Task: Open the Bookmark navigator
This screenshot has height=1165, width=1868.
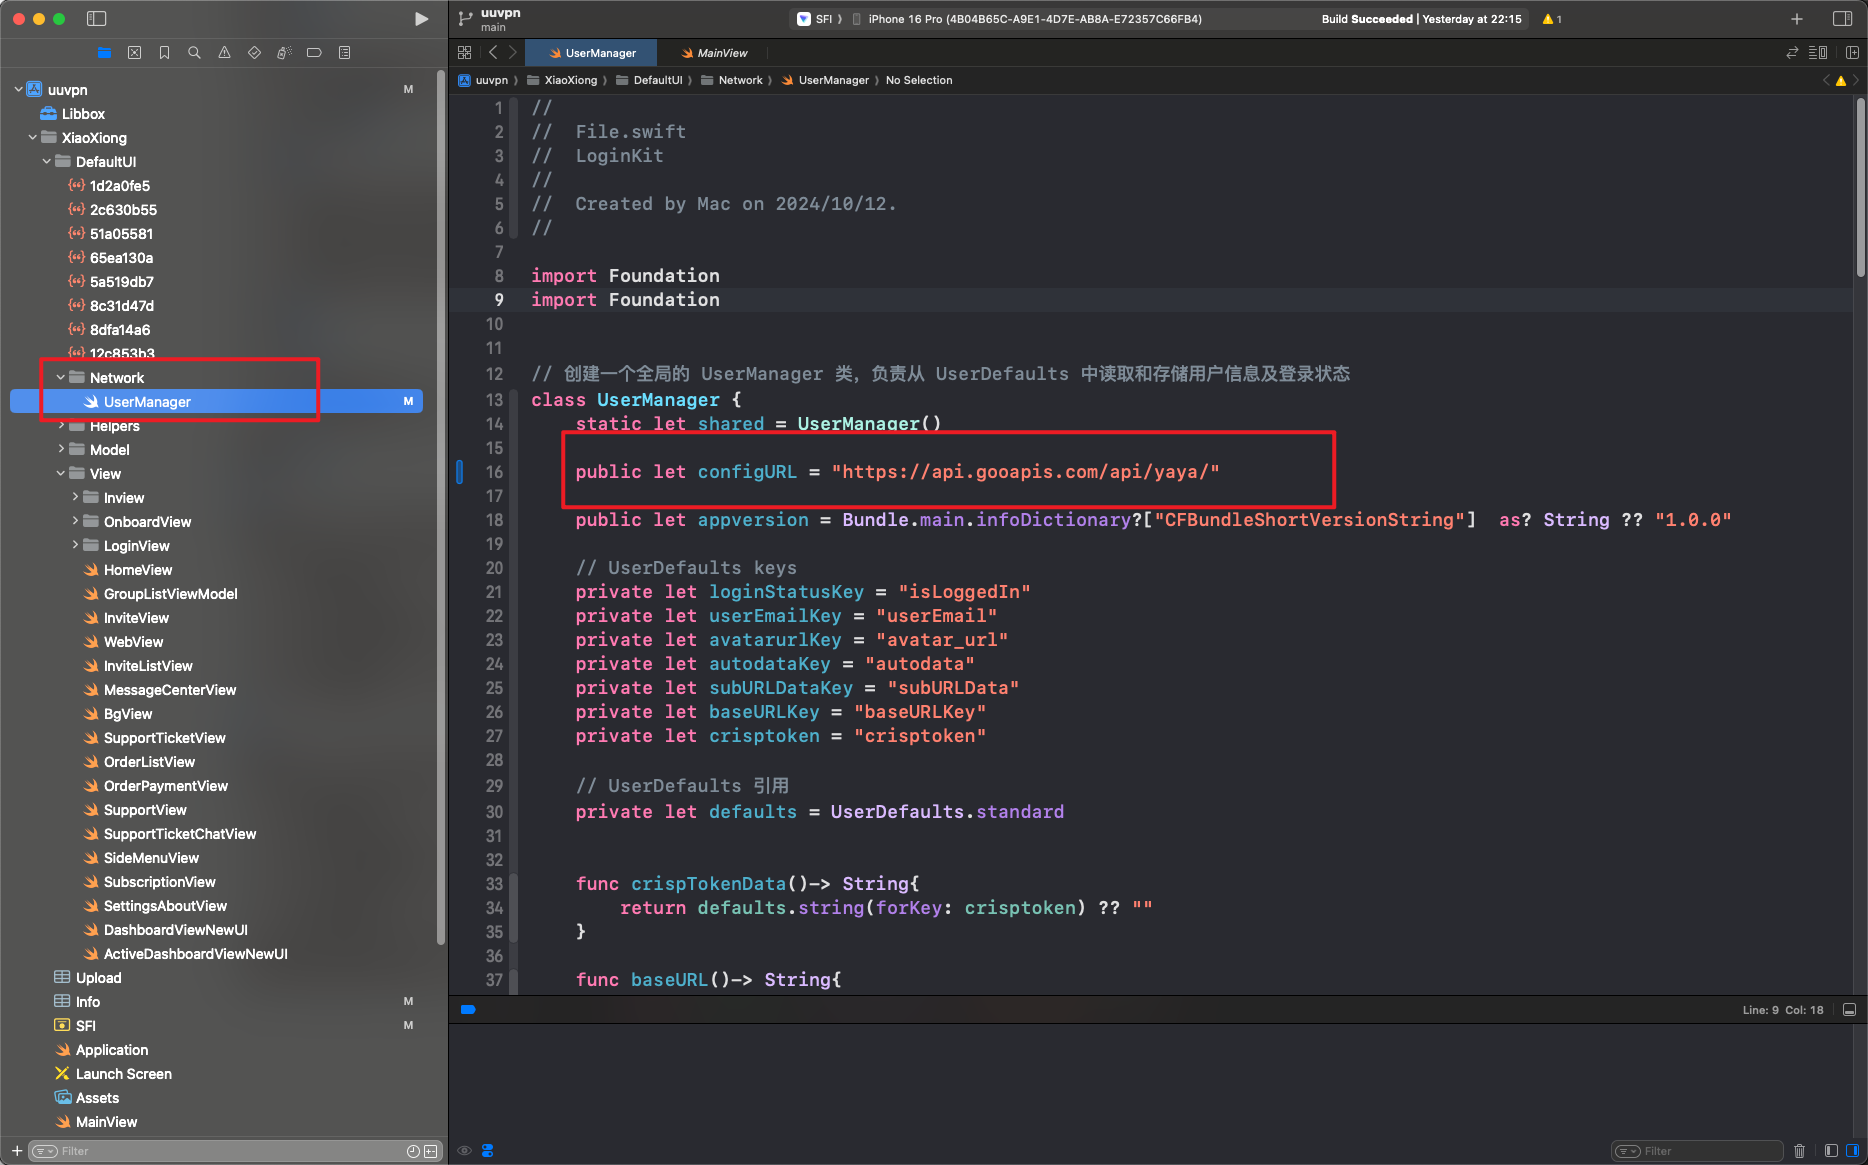Action: (164, 53)
